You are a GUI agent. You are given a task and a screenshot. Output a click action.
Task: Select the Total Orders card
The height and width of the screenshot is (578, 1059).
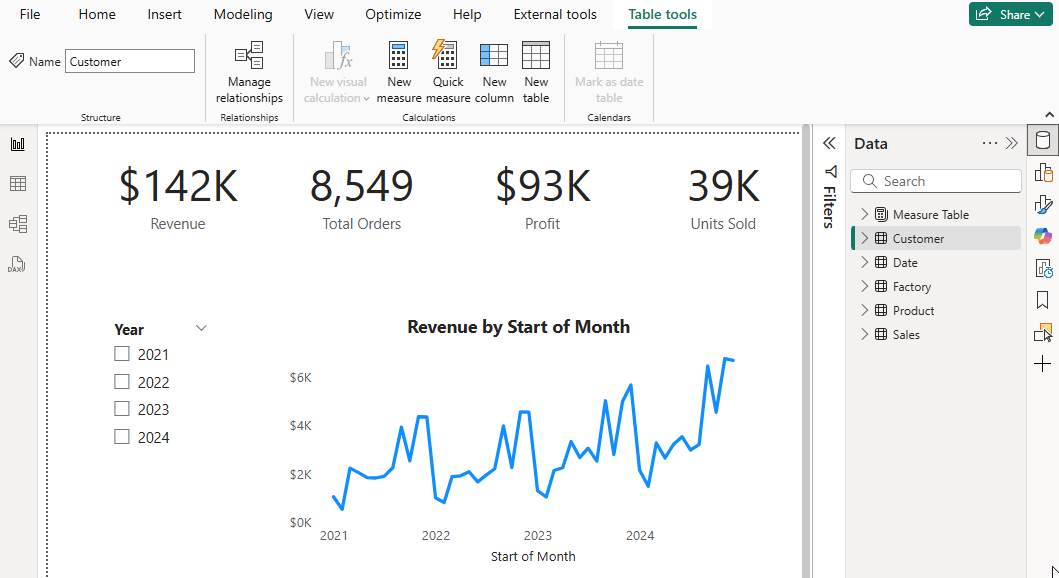[361, 199]
